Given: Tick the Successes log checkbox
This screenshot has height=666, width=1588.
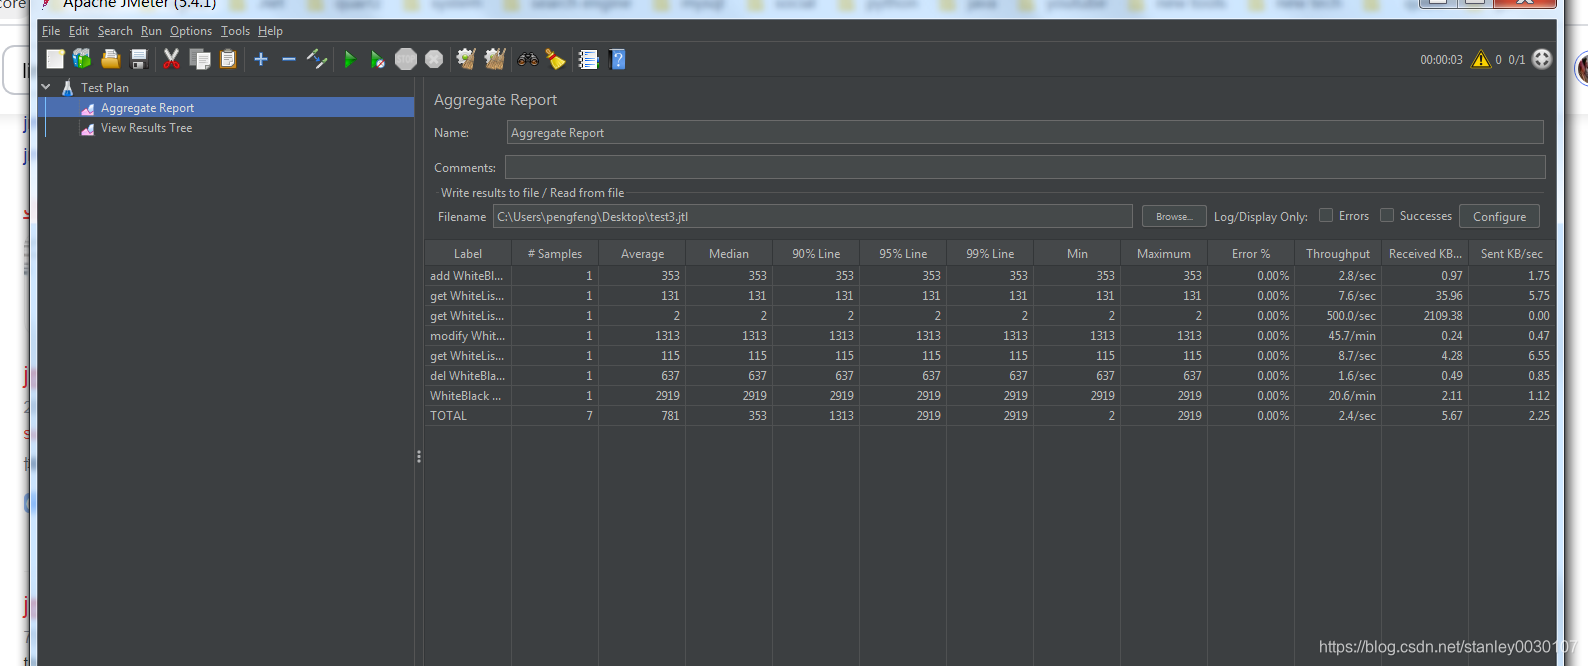Looking at the screenshot, I should pyautogui.click(x=1387, y=215).
